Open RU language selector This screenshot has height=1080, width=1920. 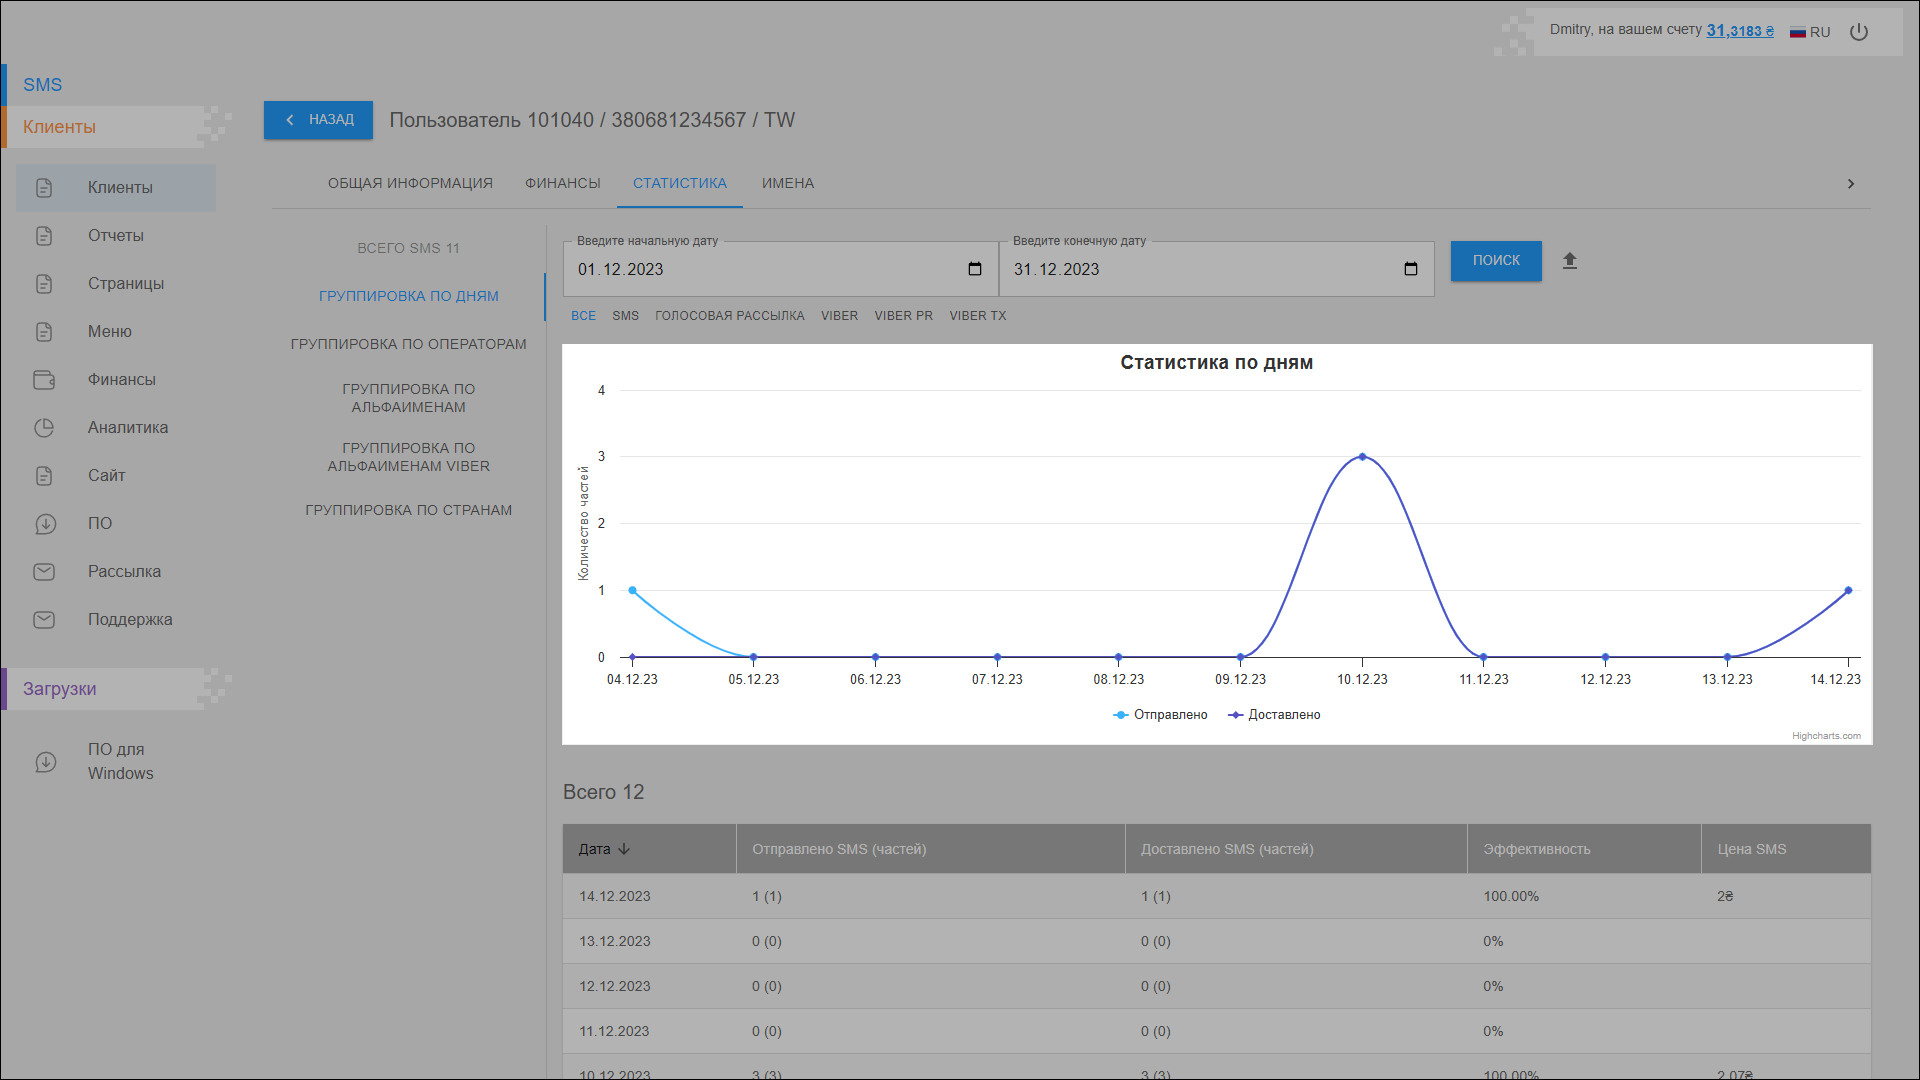(x=1810, y=32)
